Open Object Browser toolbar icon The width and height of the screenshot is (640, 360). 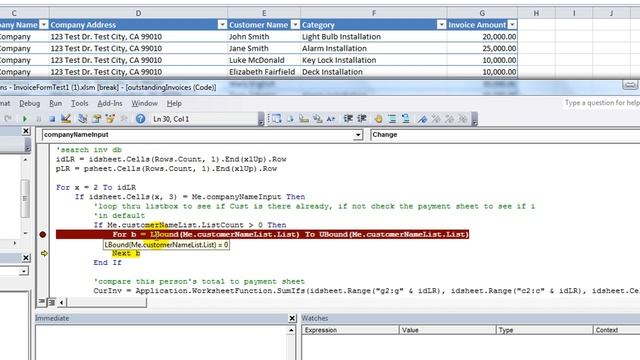pos(110,119)
